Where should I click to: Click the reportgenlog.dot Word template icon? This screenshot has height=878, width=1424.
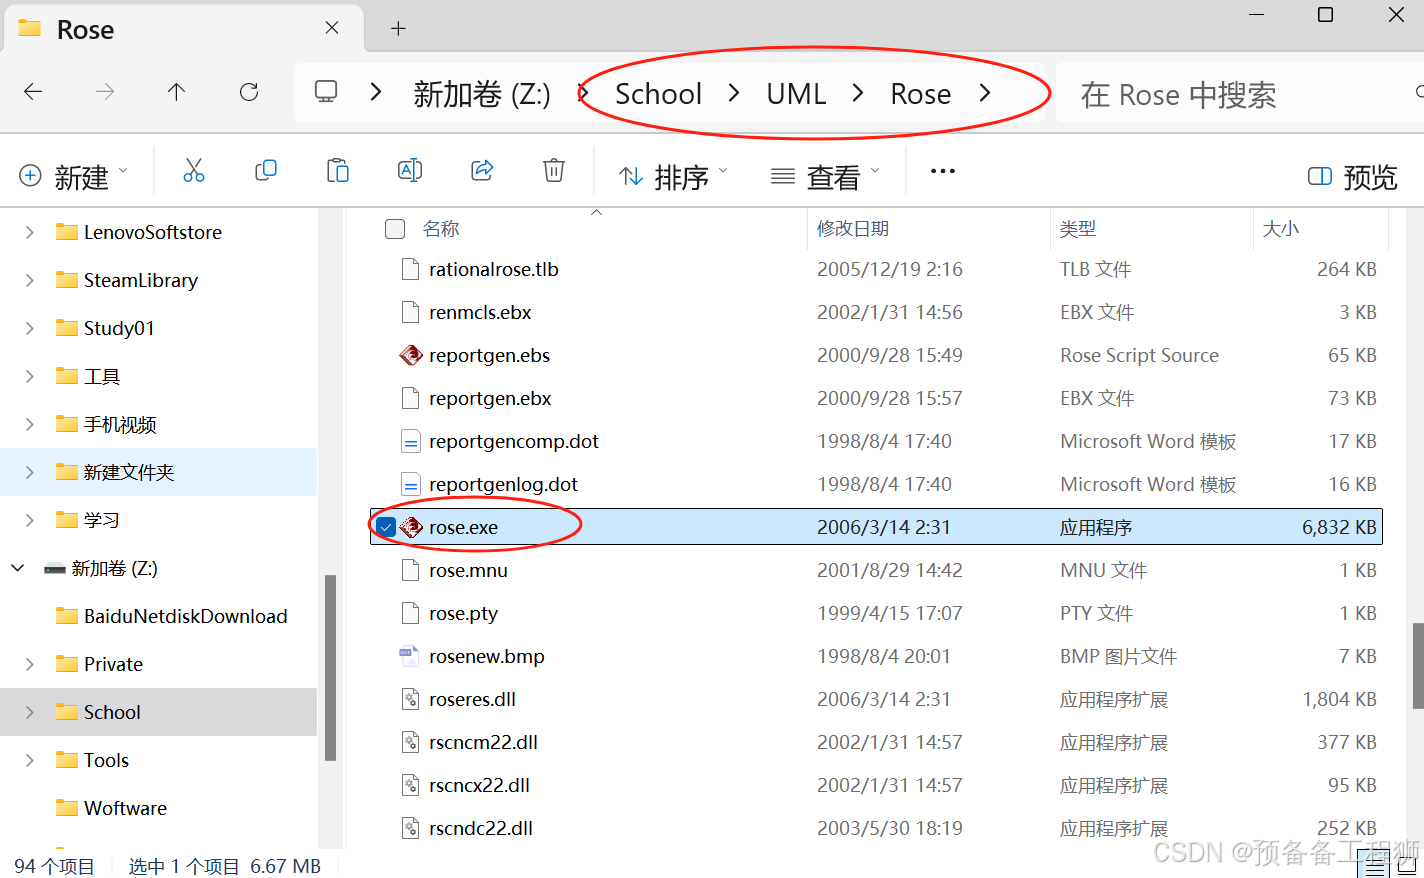(x=410, y=484)
